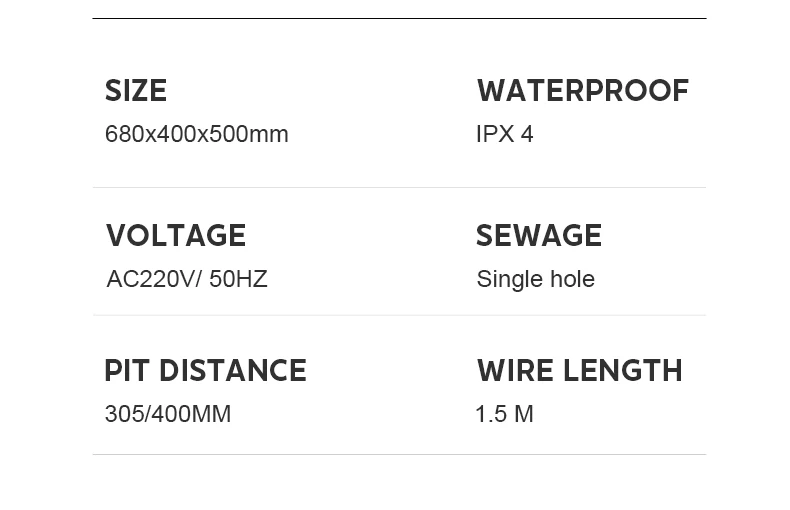Viewport: 790px width, 510px height.
Task: Select the 305/400MM pit distance value
Action: click(x=167, y=414)
